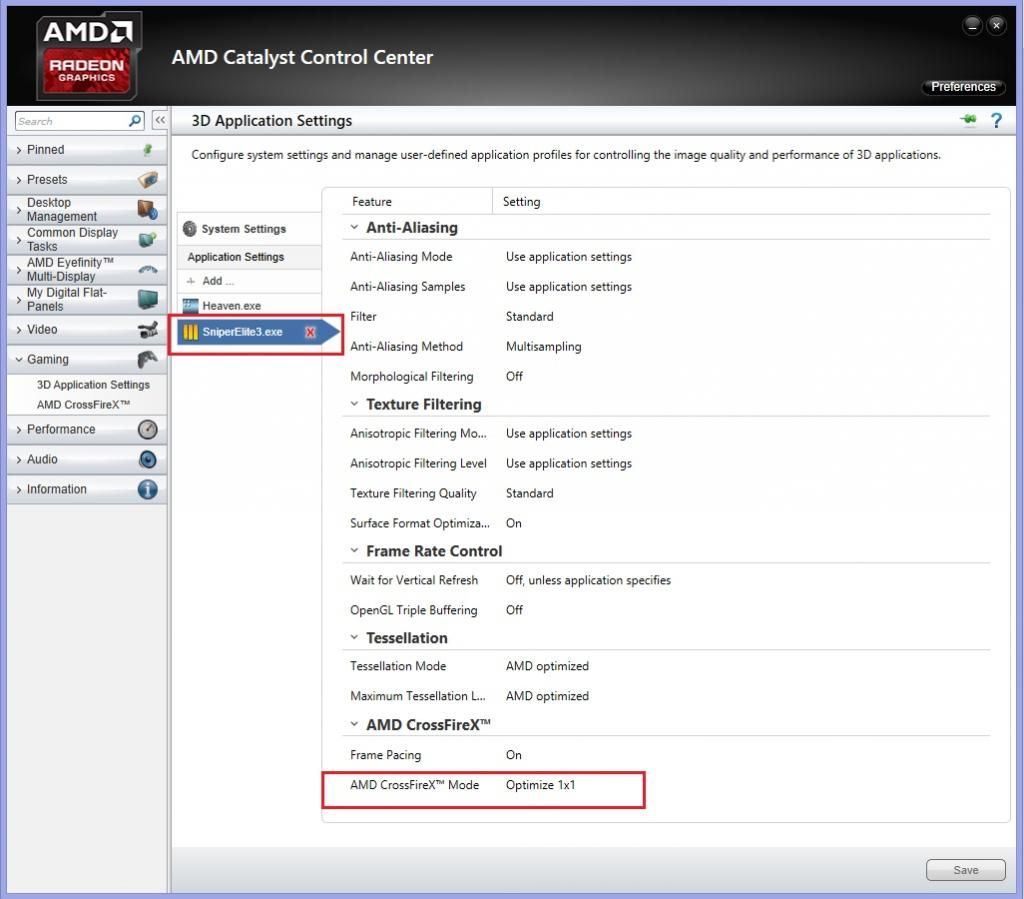
Task: Minimize the Catalyst Control Center window
Action: [972, 26]
